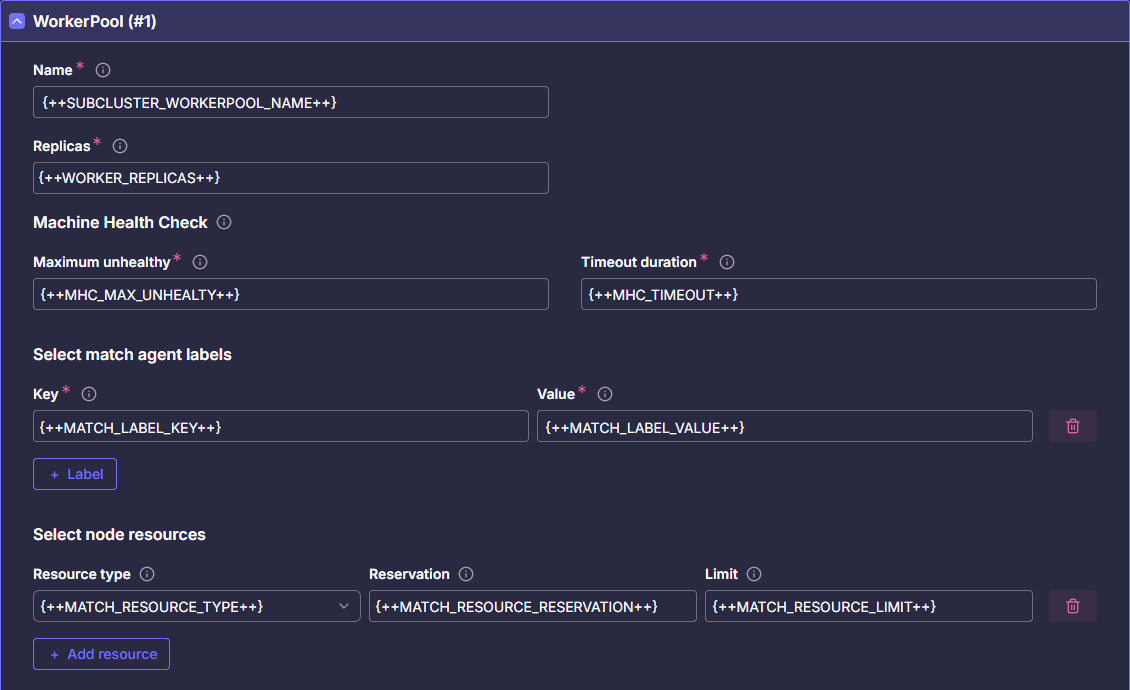This screenshot has width=1130, height=690.
Task: Click the Reservation input field
Action: pyautogui.click(x=532, y=606)
